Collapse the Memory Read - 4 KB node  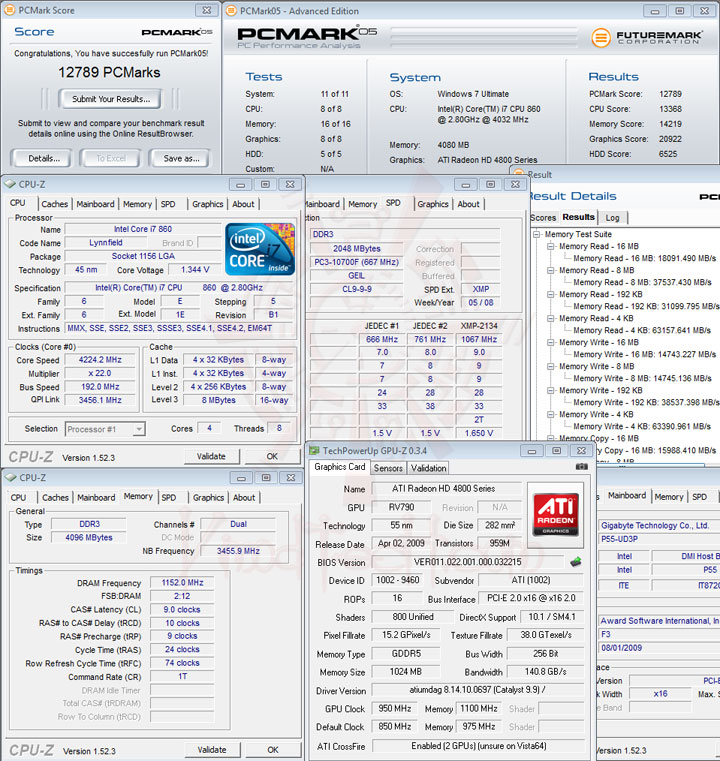551,318
